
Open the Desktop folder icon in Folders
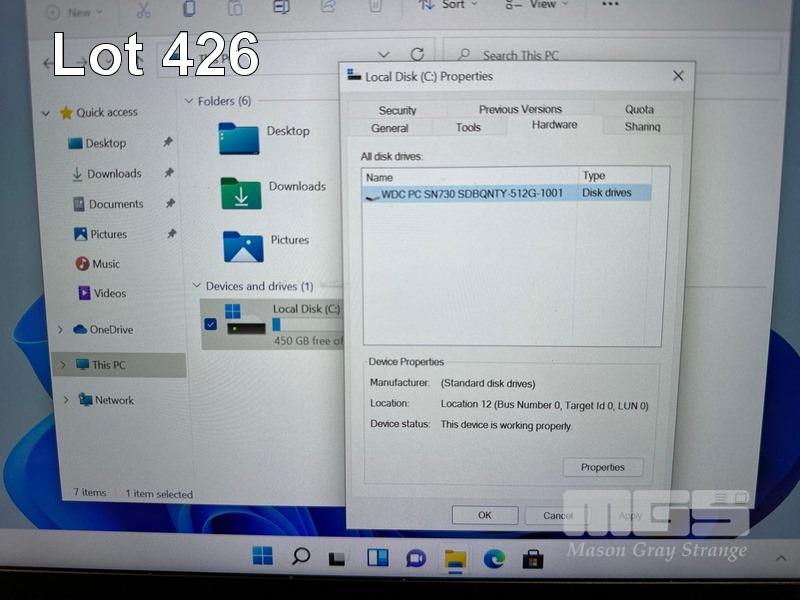point(238,138)
